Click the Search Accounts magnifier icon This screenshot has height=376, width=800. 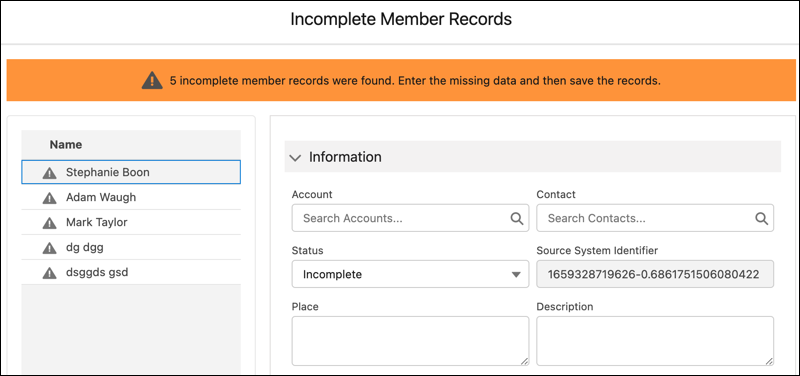(x=517, y=218)
